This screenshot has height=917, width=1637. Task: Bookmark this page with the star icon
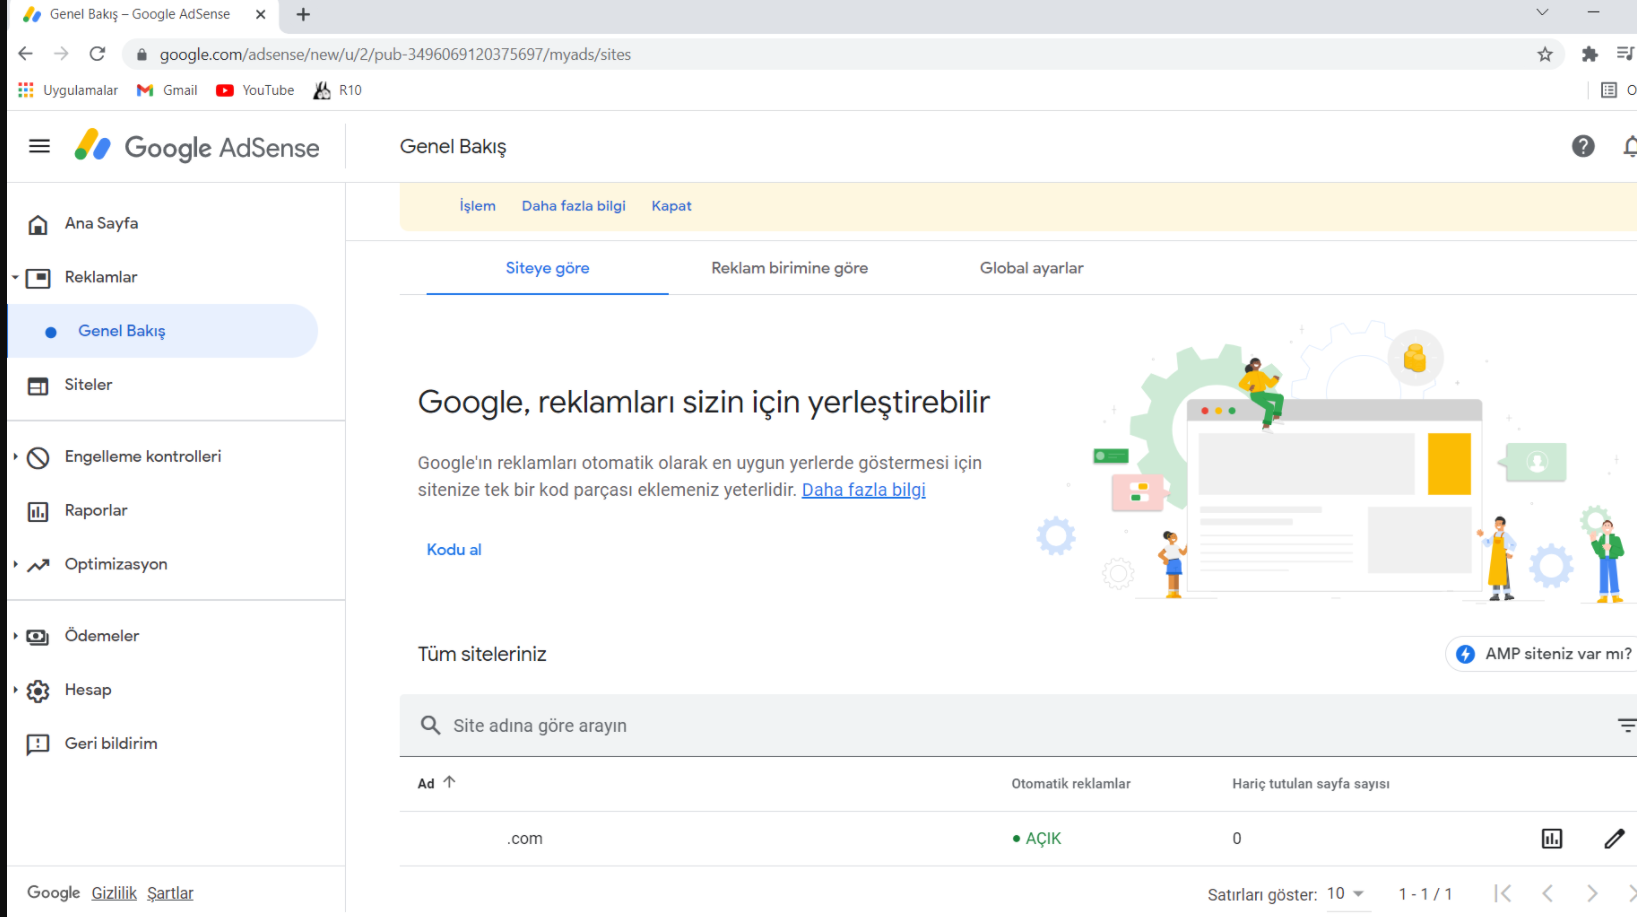pos(1545,54)
